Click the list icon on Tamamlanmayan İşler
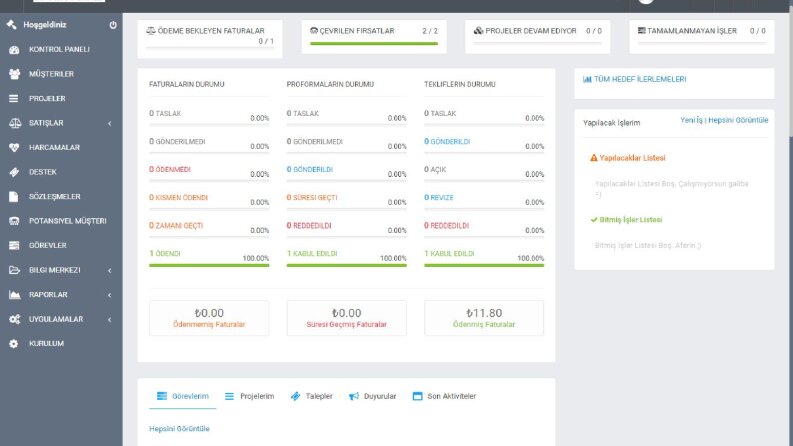793x446 pixels. (641, 31)
